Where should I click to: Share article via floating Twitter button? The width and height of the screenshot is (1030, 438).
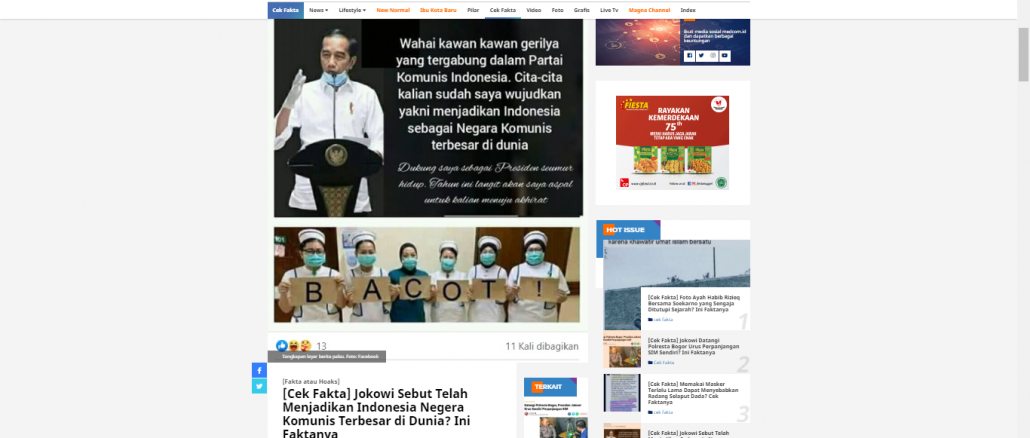(x=259, y=386)
